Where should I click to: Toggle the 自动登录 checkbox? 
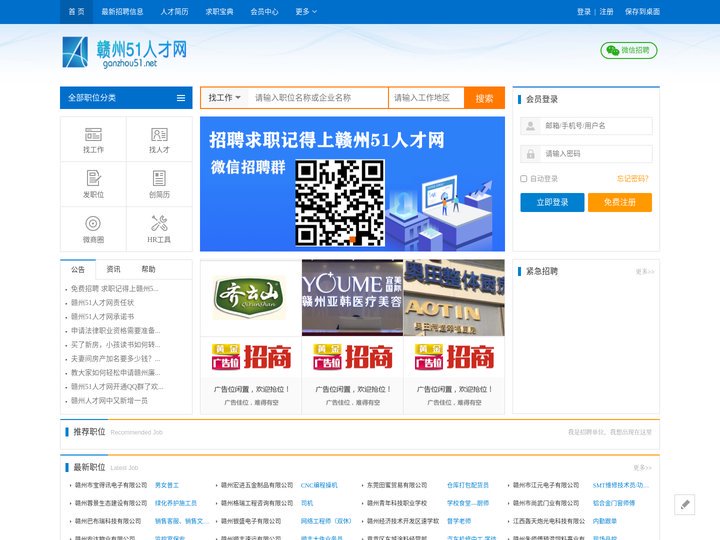(523, 179)
